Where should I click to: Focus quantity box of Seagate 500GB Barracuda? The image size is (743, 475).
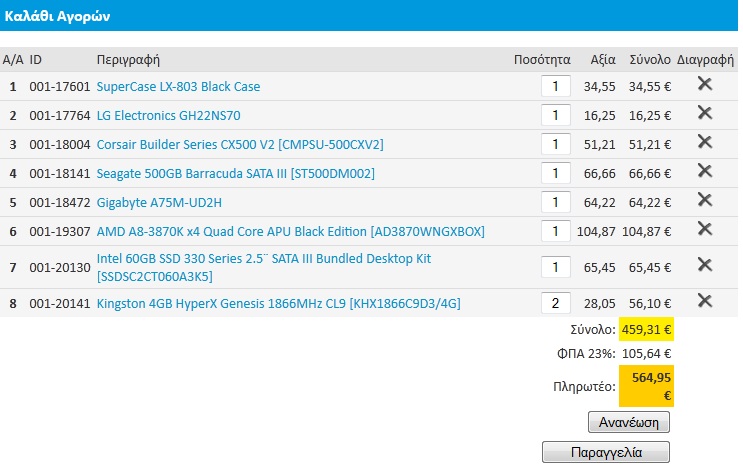tap(555, 174)
